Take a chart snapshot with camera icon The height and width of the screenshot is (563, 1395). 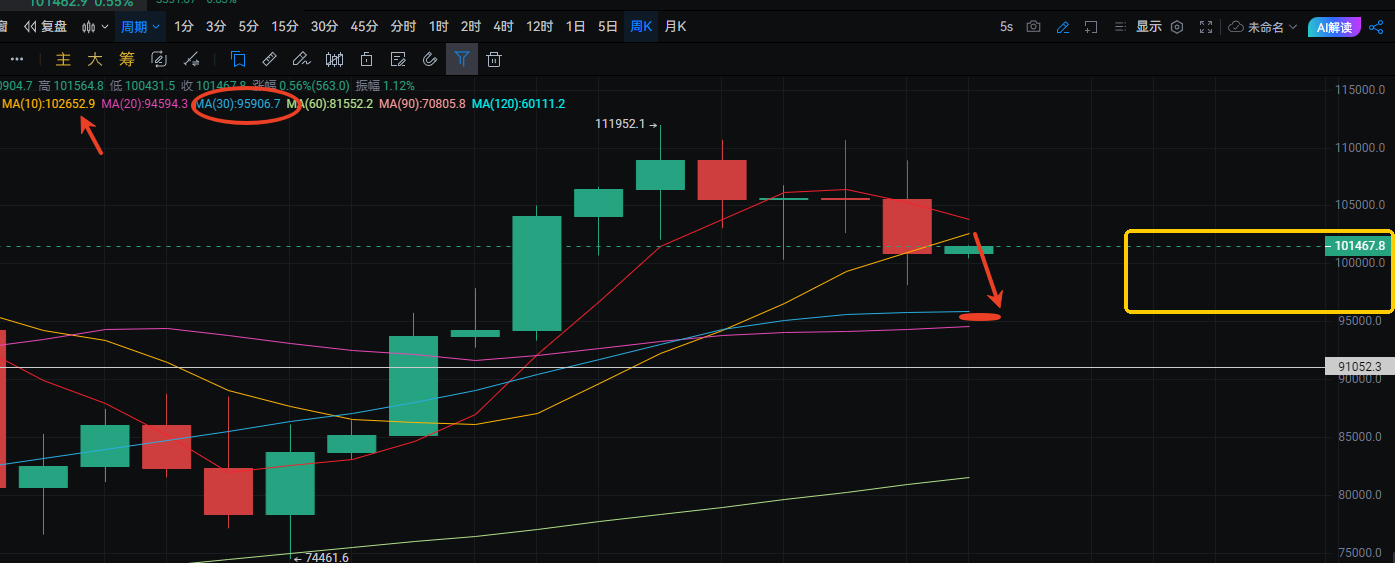click(x=1034, y=27)
